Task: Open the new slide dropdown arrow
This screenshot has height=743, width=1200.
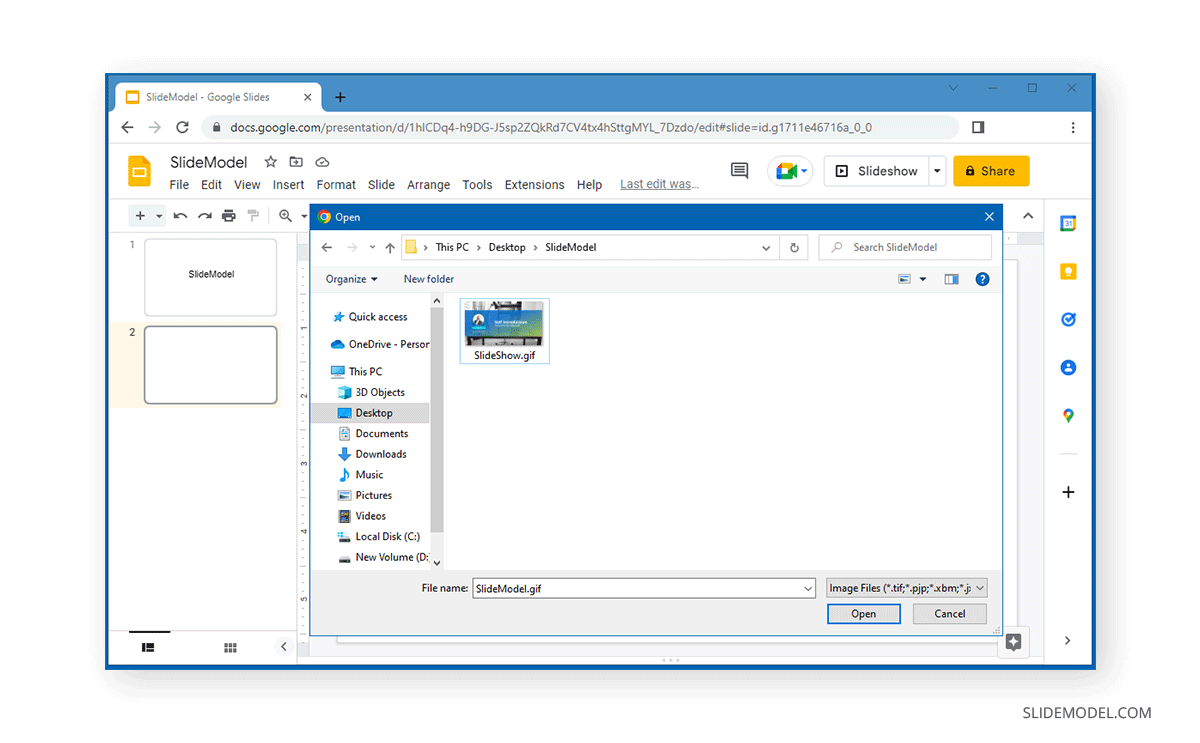Action: (x=159, y=215)
